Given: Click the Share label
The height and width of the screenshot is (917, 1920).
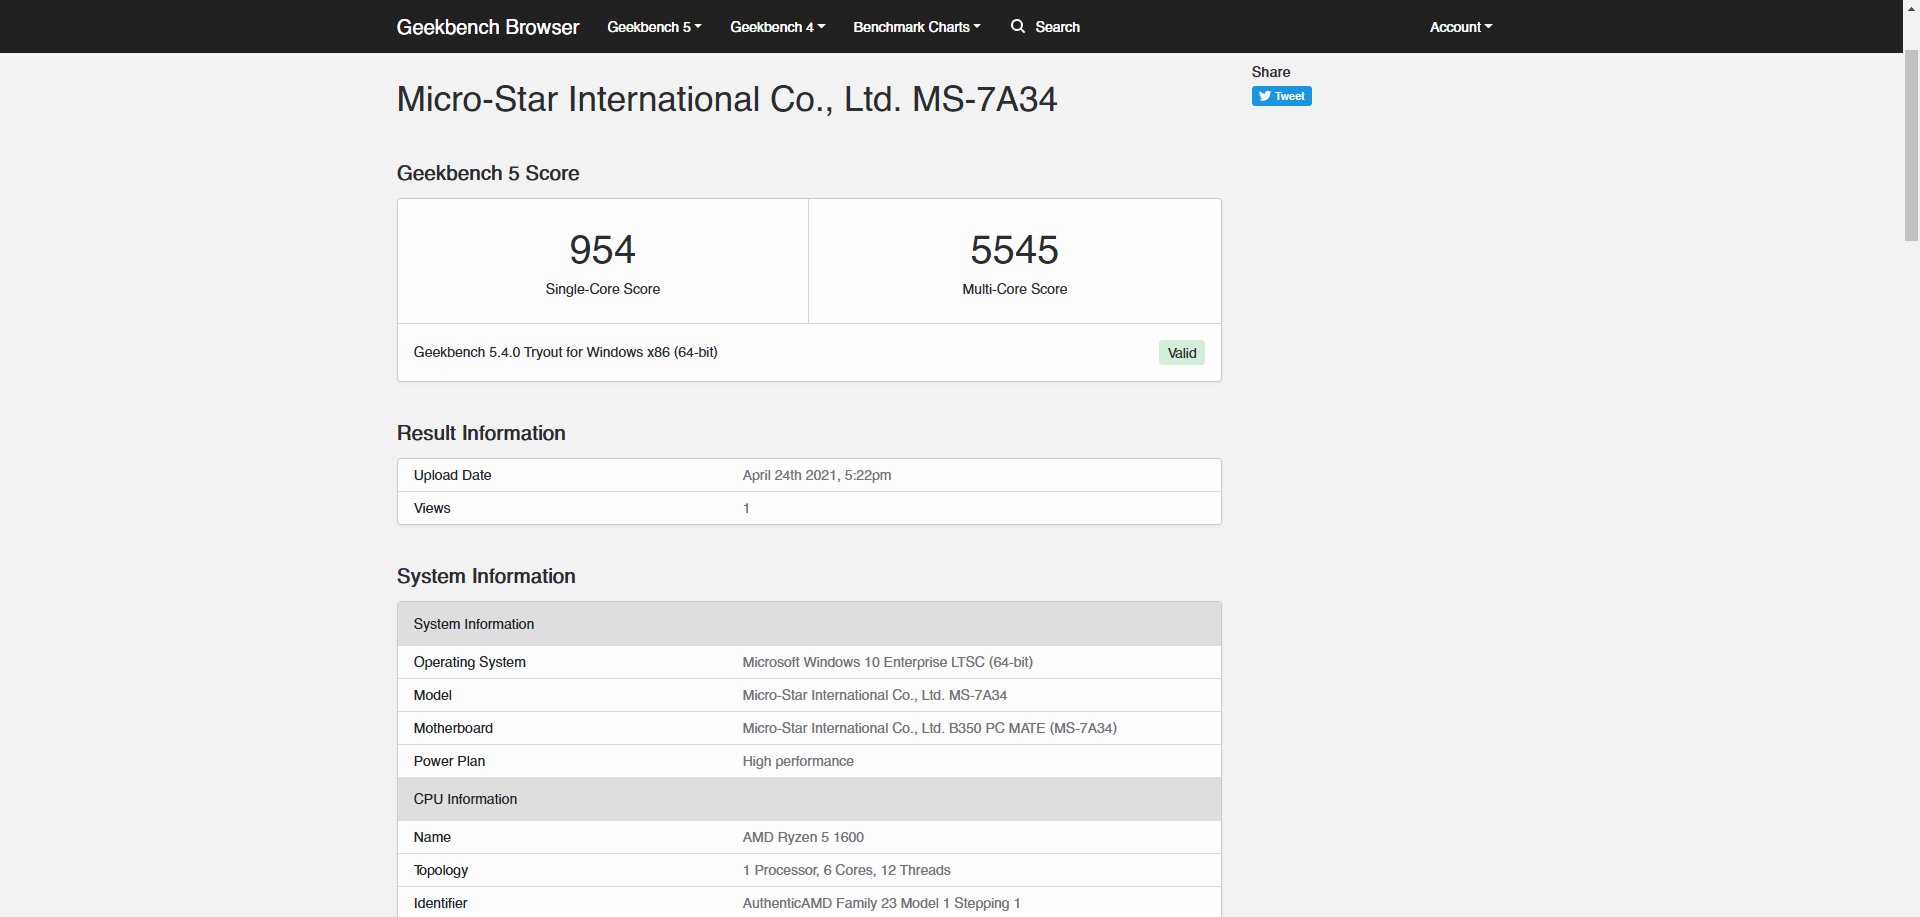Looking at the screenshot, I should [1271, 72].
